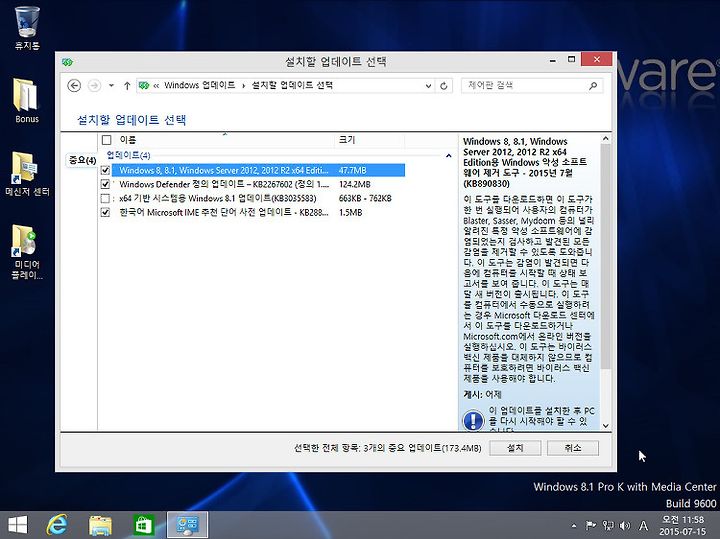Click the 47.7MB size value
This screenshot has width=720, height=539.
click(x=353, y=170)
